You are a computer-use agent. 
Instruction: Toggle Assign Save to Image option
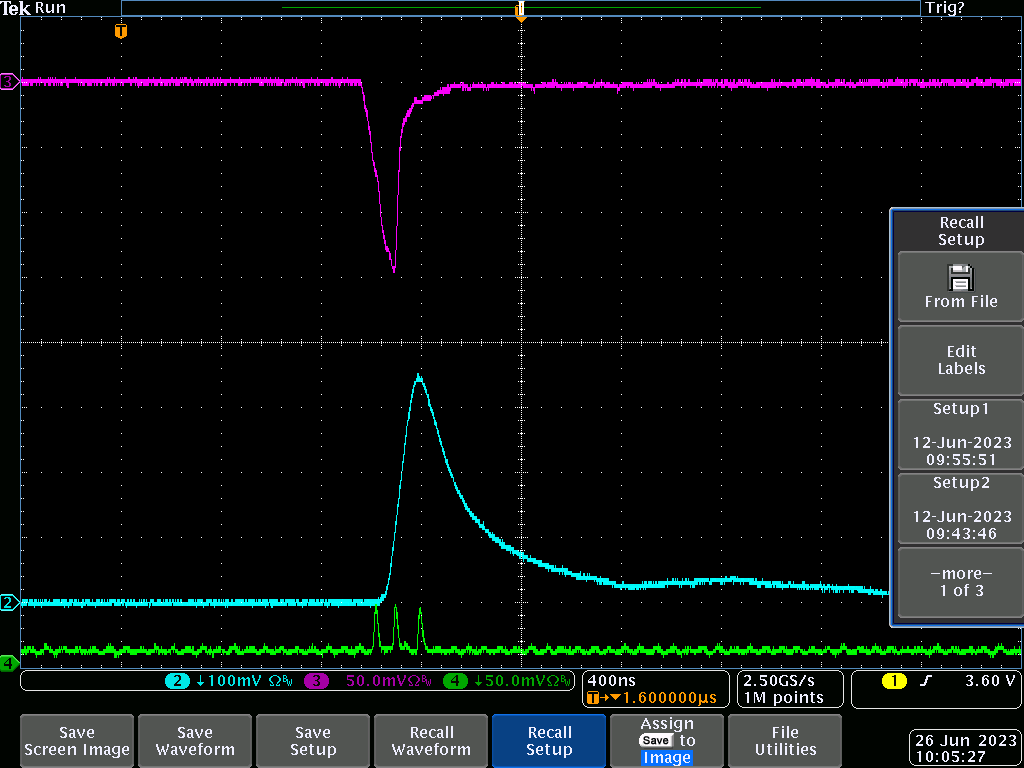coord(667,741)
